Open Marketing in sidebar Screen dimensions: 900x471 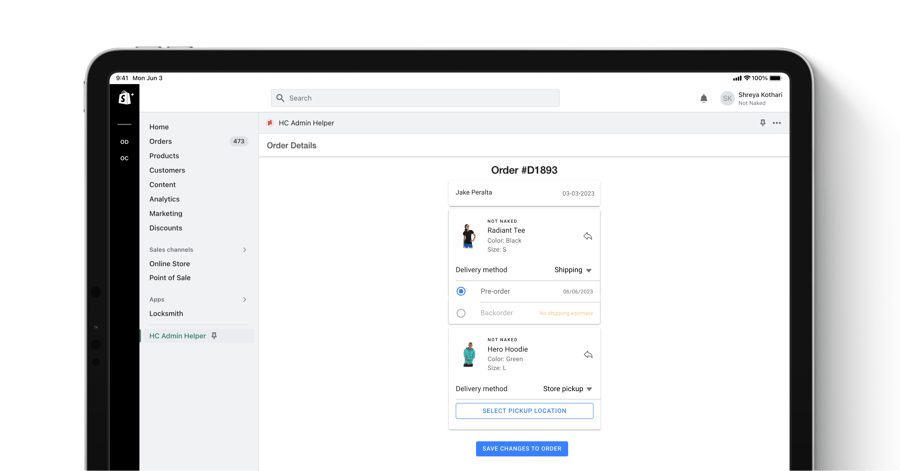(166, 213)
